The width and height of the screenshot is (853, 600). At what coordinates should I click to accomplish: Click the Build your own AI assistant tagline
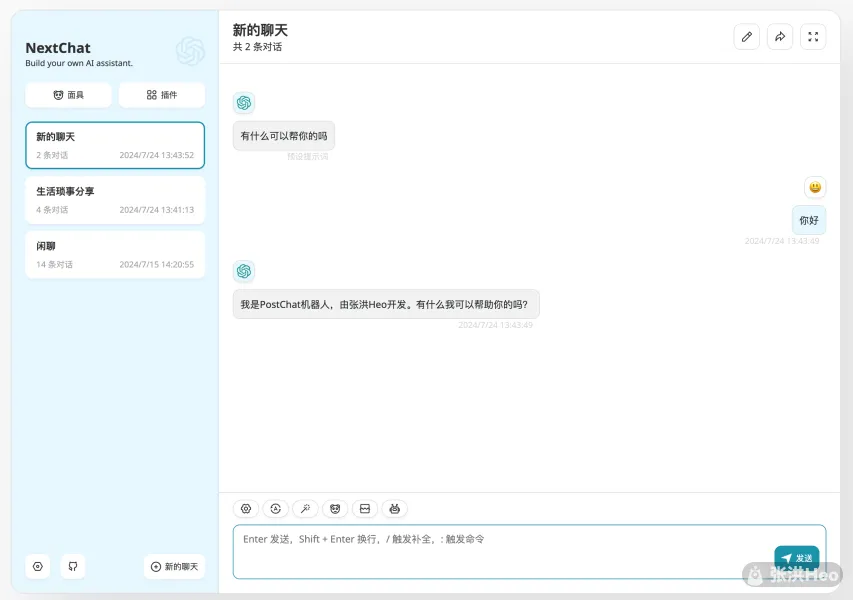79,63
